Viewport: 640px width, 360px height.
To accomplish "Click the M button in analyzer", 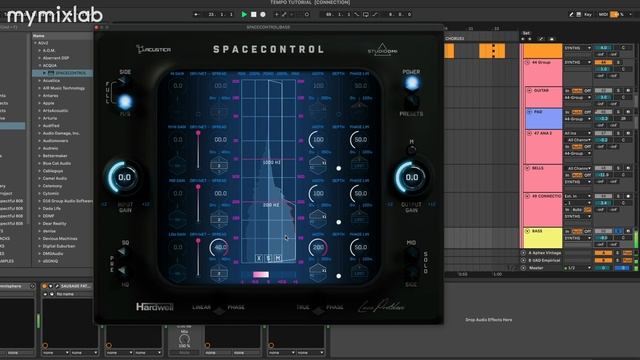I will tap(278, 258).
